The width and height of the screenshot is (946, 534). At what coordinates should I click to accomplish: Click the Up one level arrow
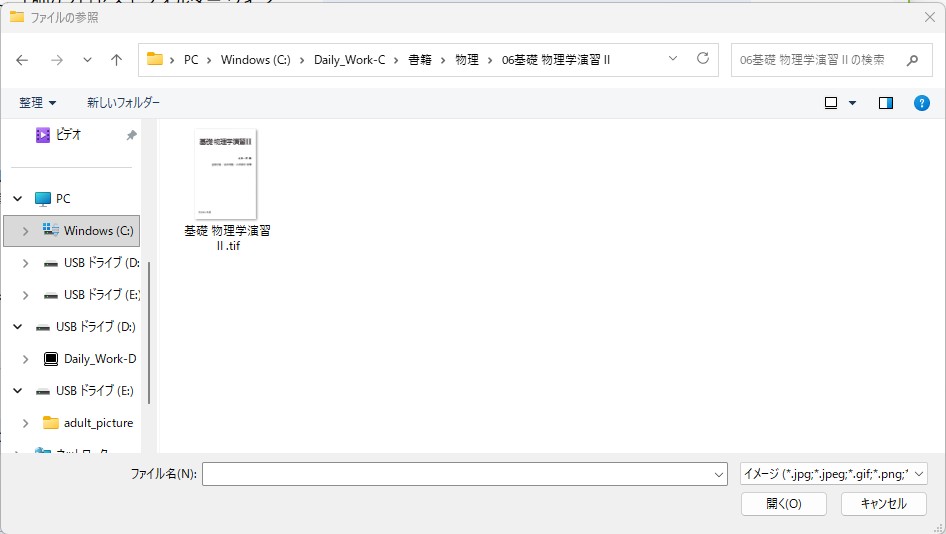(116, 60)
